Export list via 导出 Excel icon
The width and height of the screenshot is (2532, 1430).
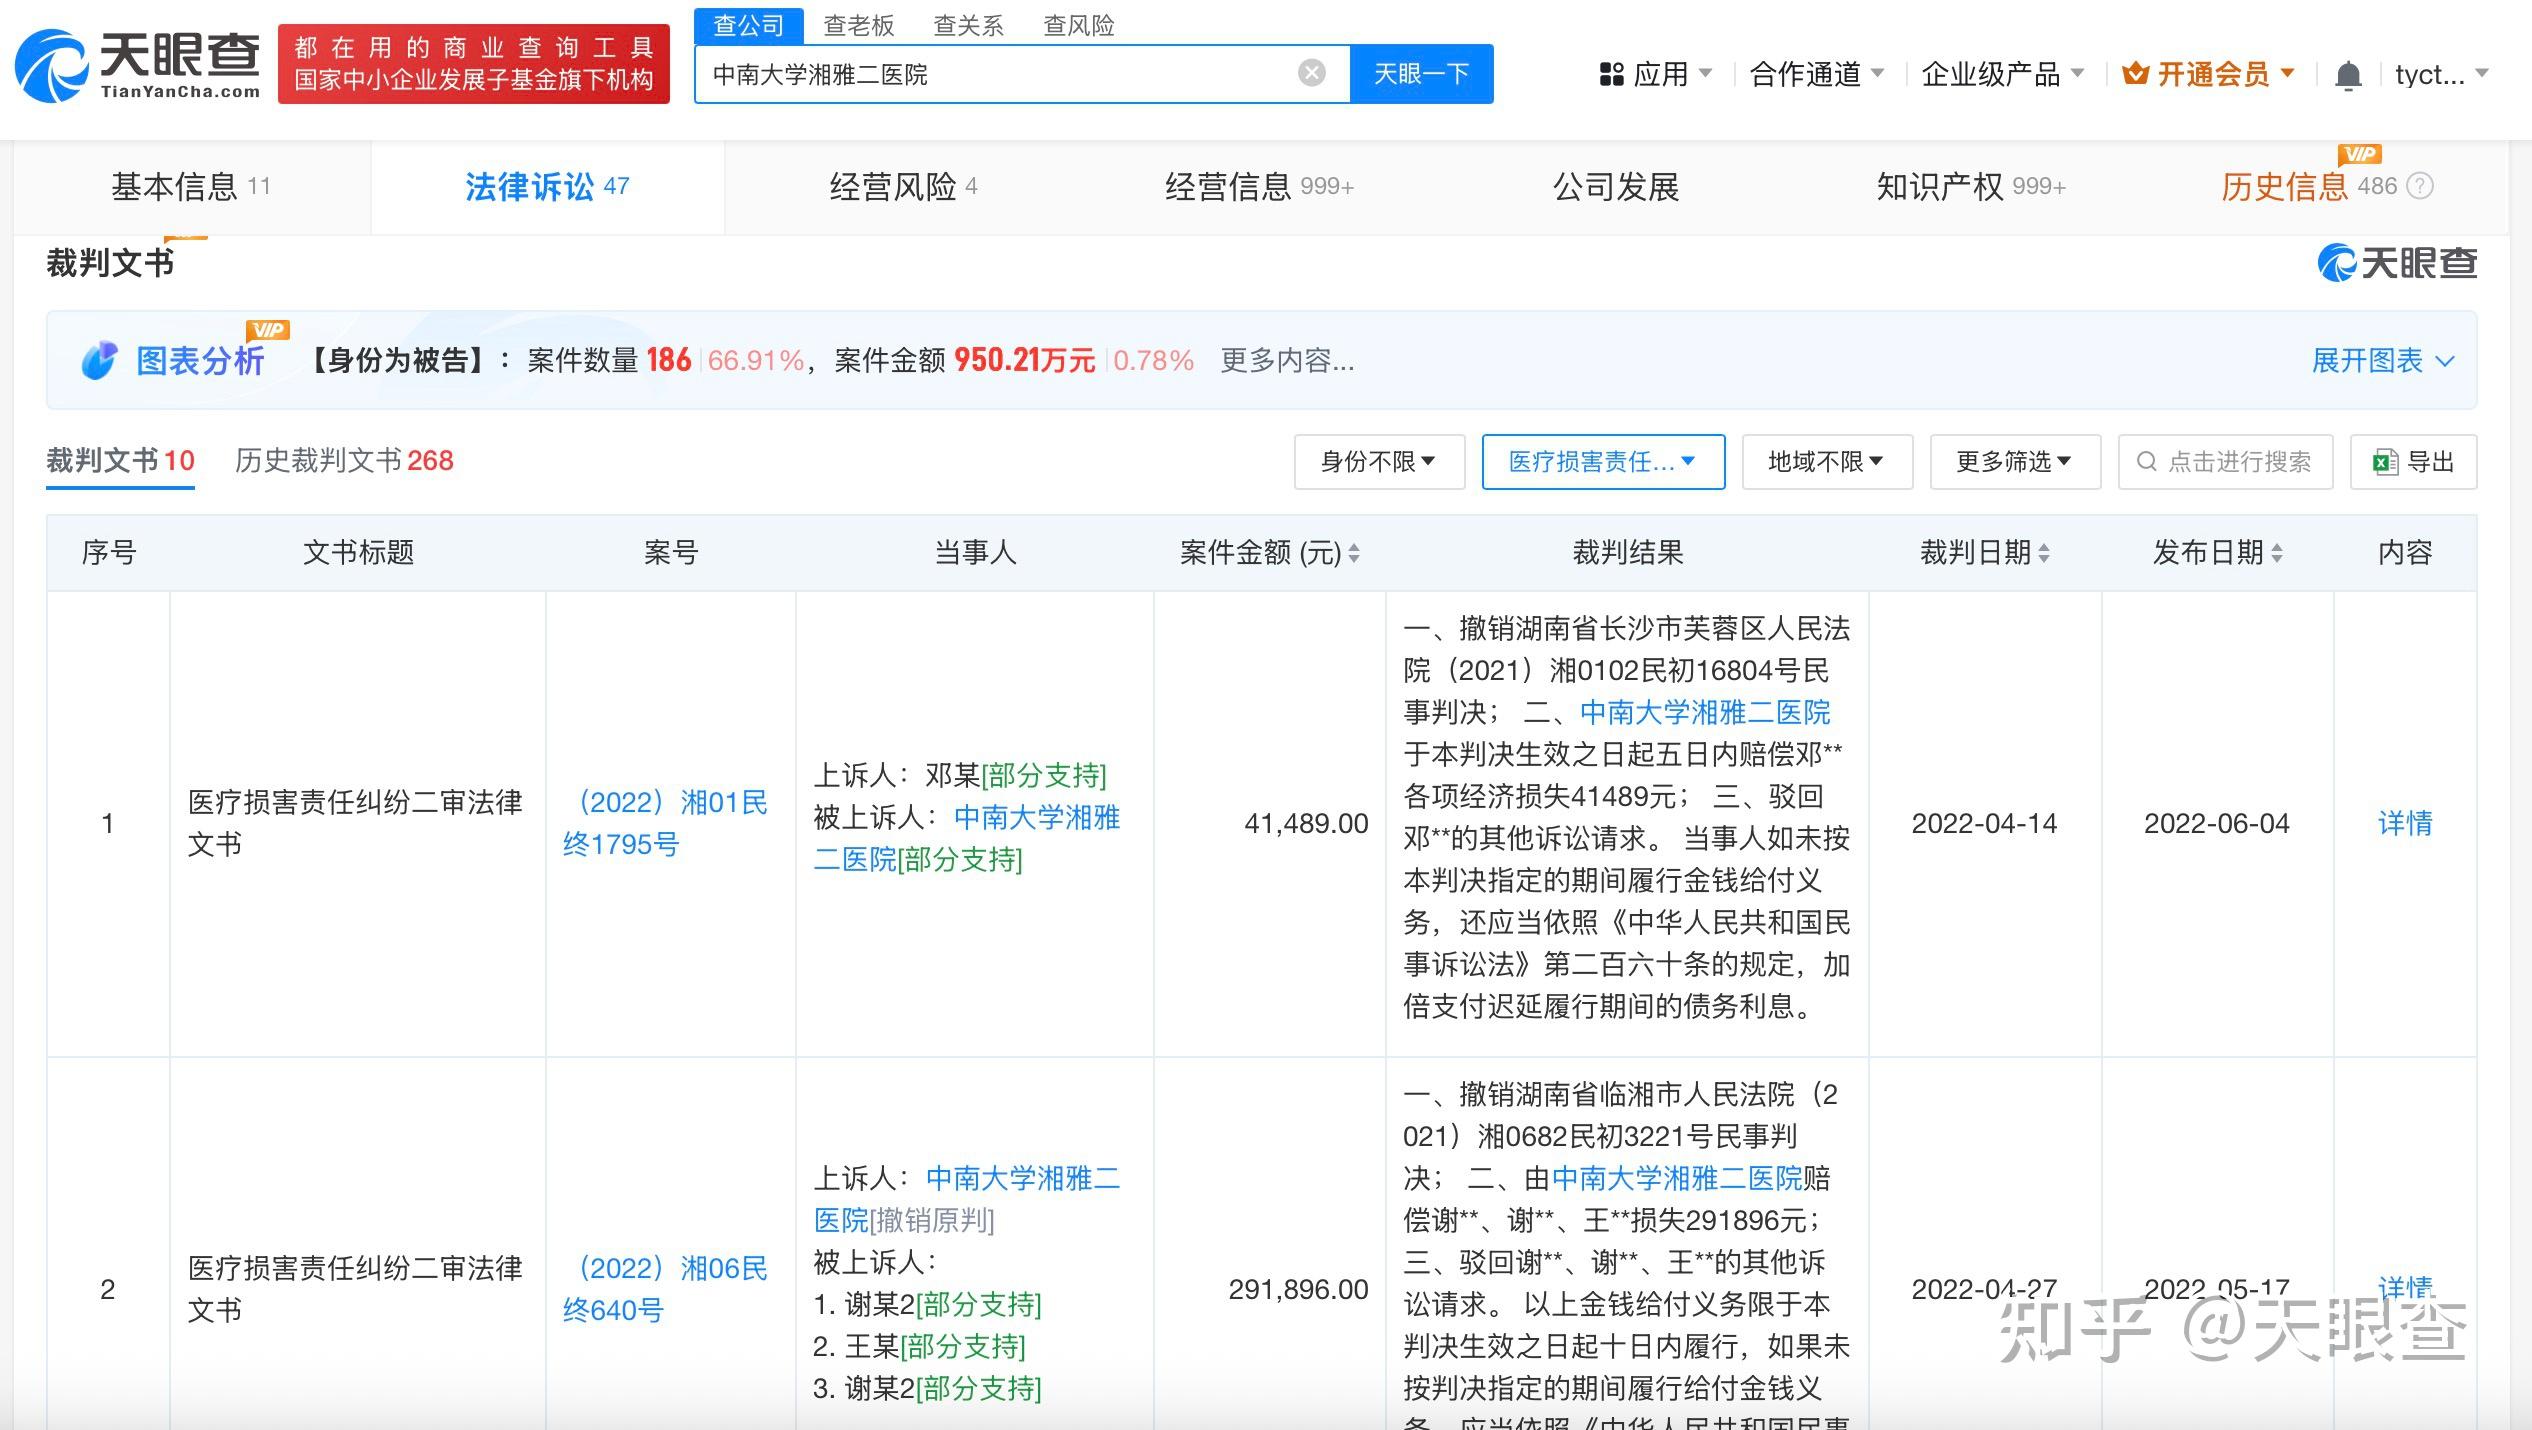click(x=2385, y=462)
